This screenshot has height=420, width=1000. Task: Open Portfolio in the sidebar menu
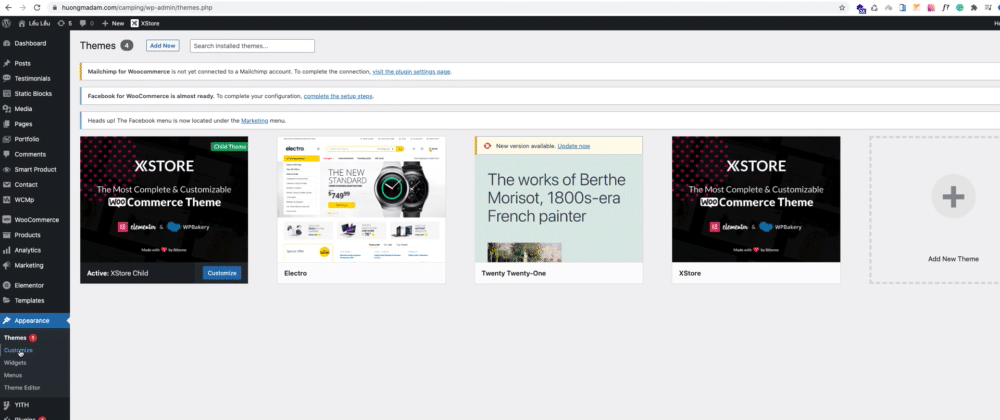pyautogui.click(x=27, y=139)
